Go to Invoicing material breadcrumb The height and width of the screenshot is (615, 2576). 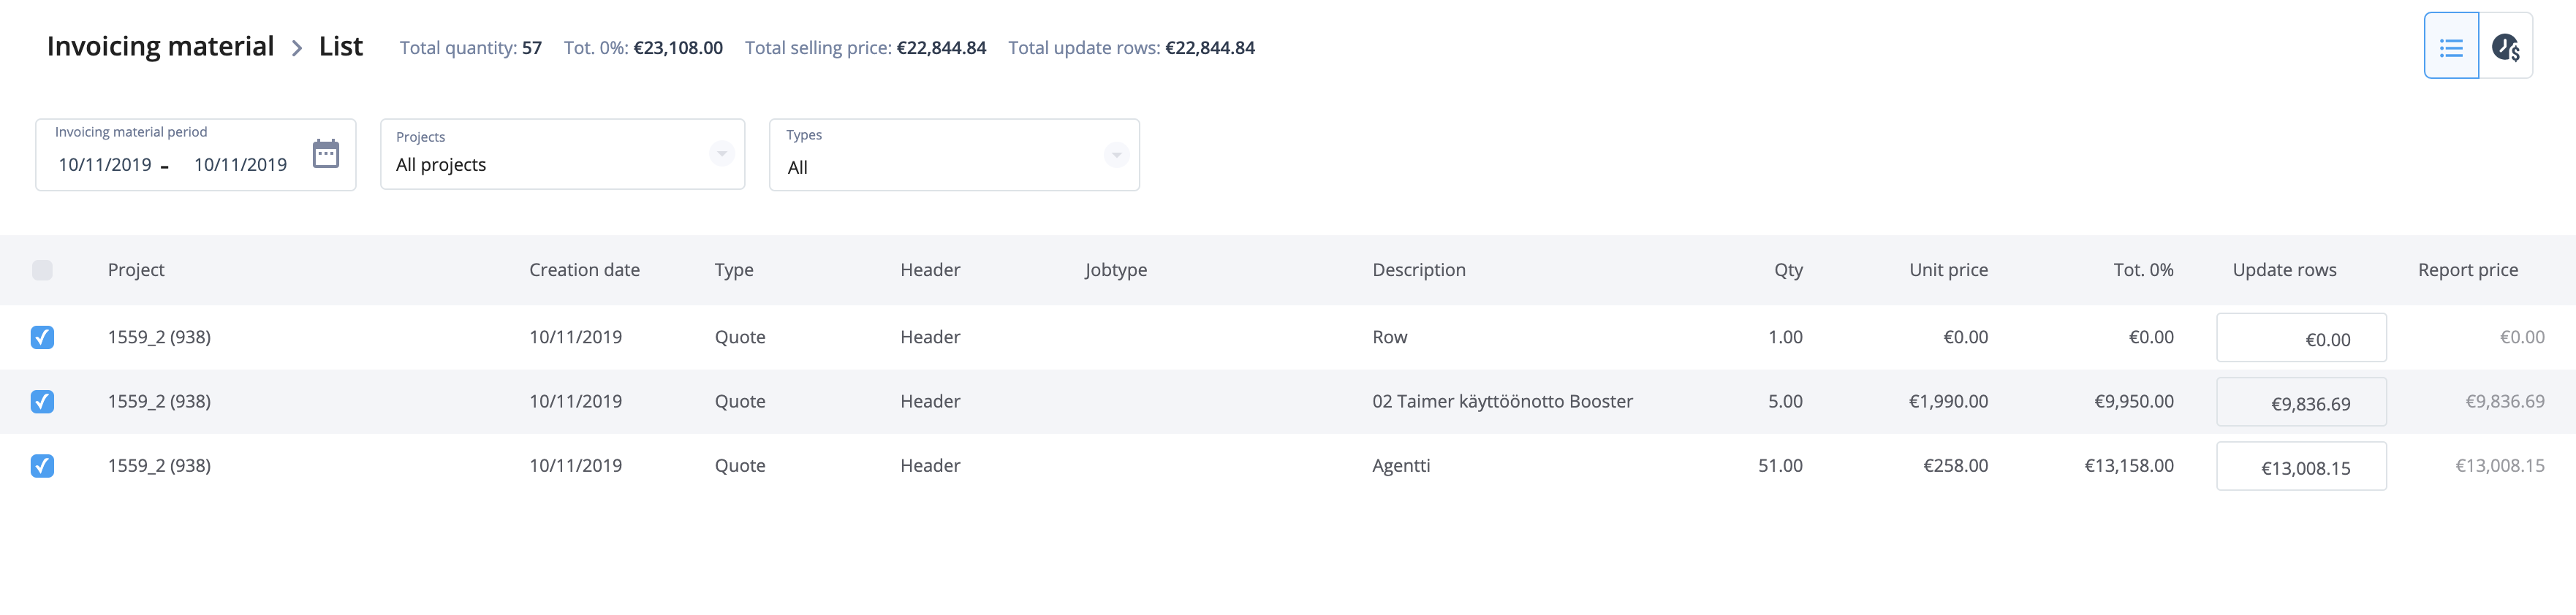click(160, 47)
